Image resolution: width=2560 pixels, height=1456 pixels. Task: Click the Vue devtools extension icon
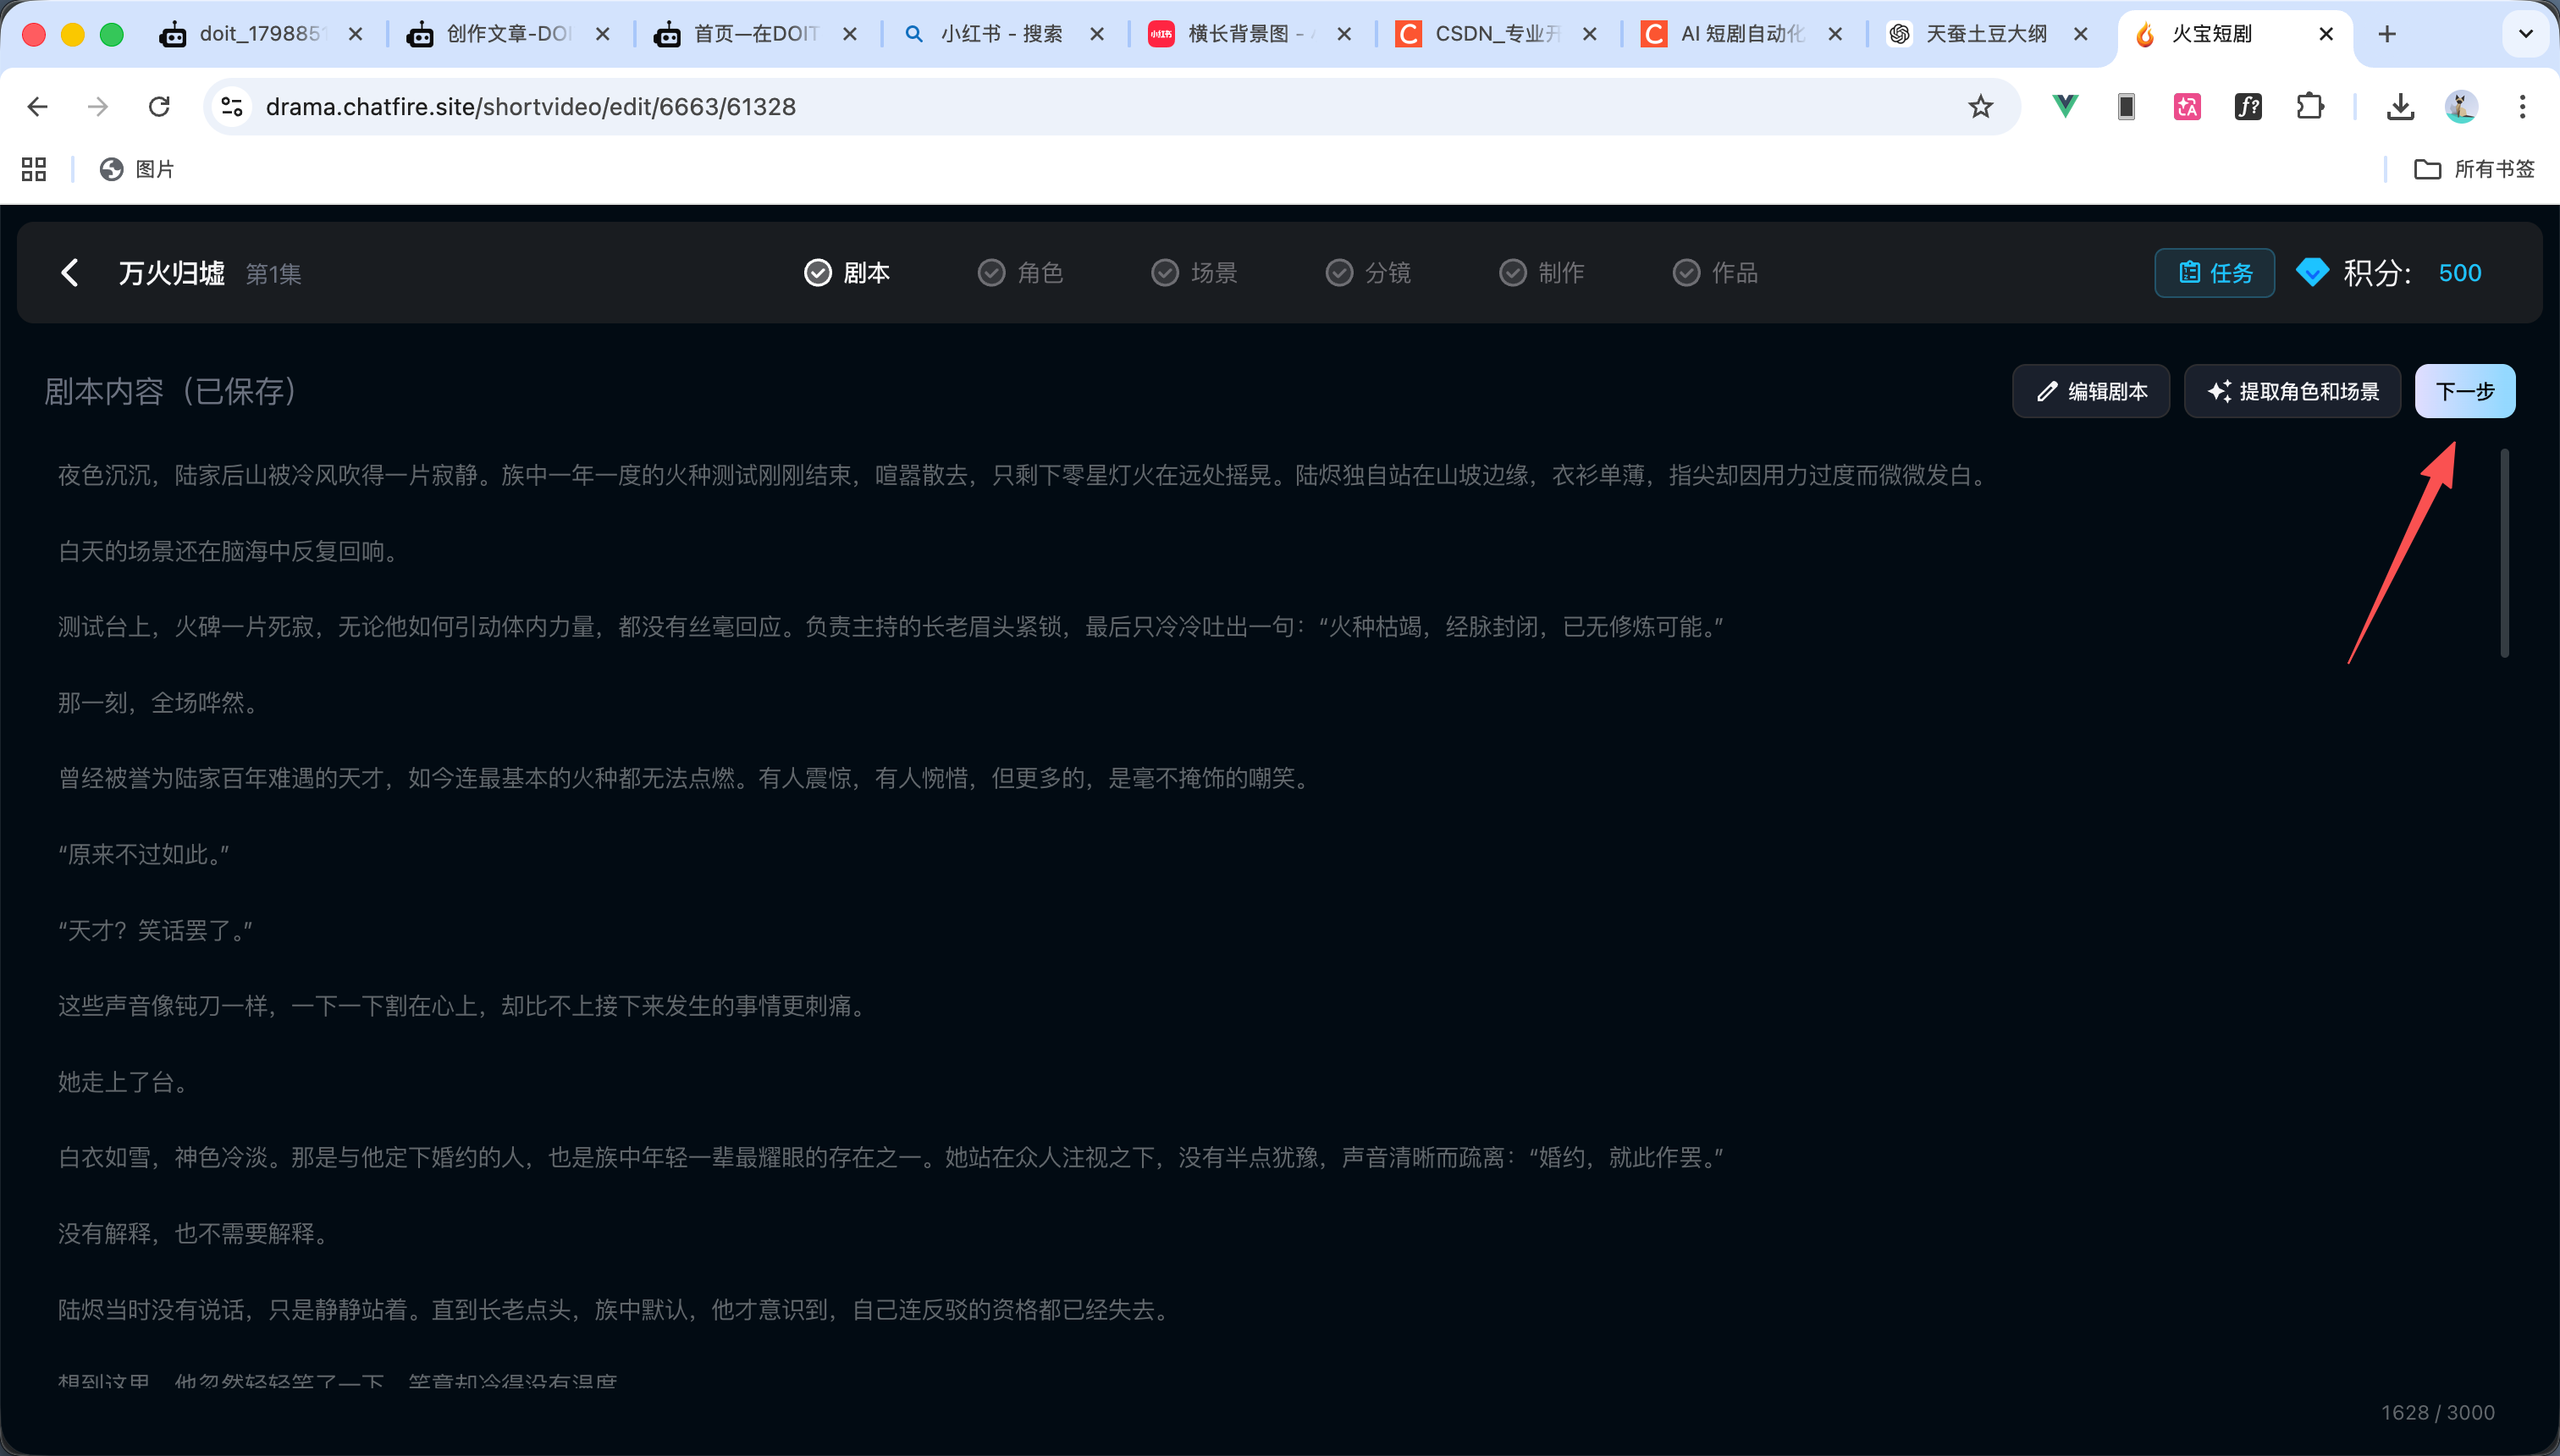click(x=2064, y=106)
